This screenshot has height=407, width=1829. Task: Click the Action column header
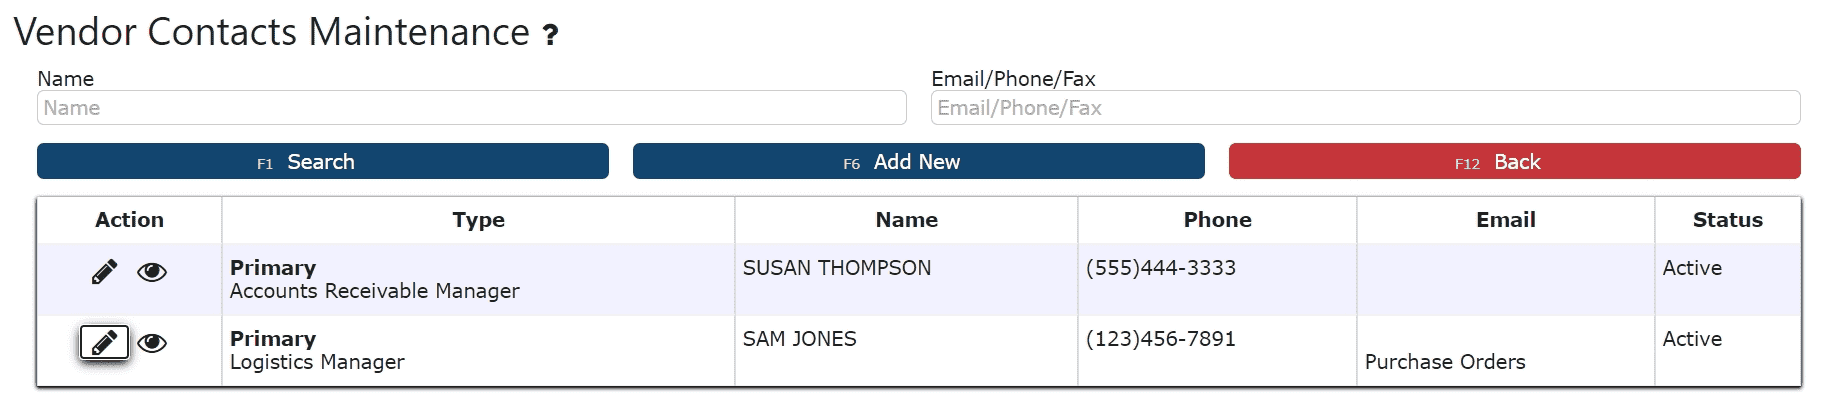(x=129, y=220)
